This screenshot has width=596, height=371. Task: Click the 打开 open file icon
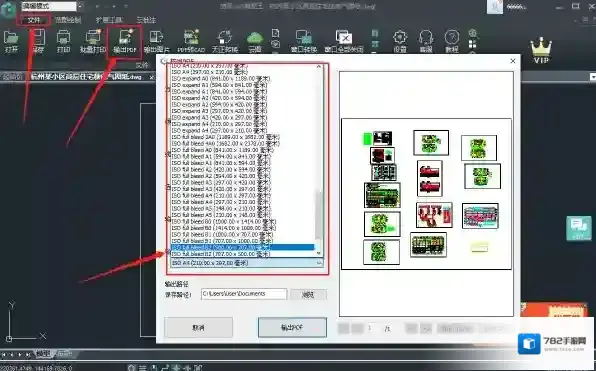pos(11,41)
